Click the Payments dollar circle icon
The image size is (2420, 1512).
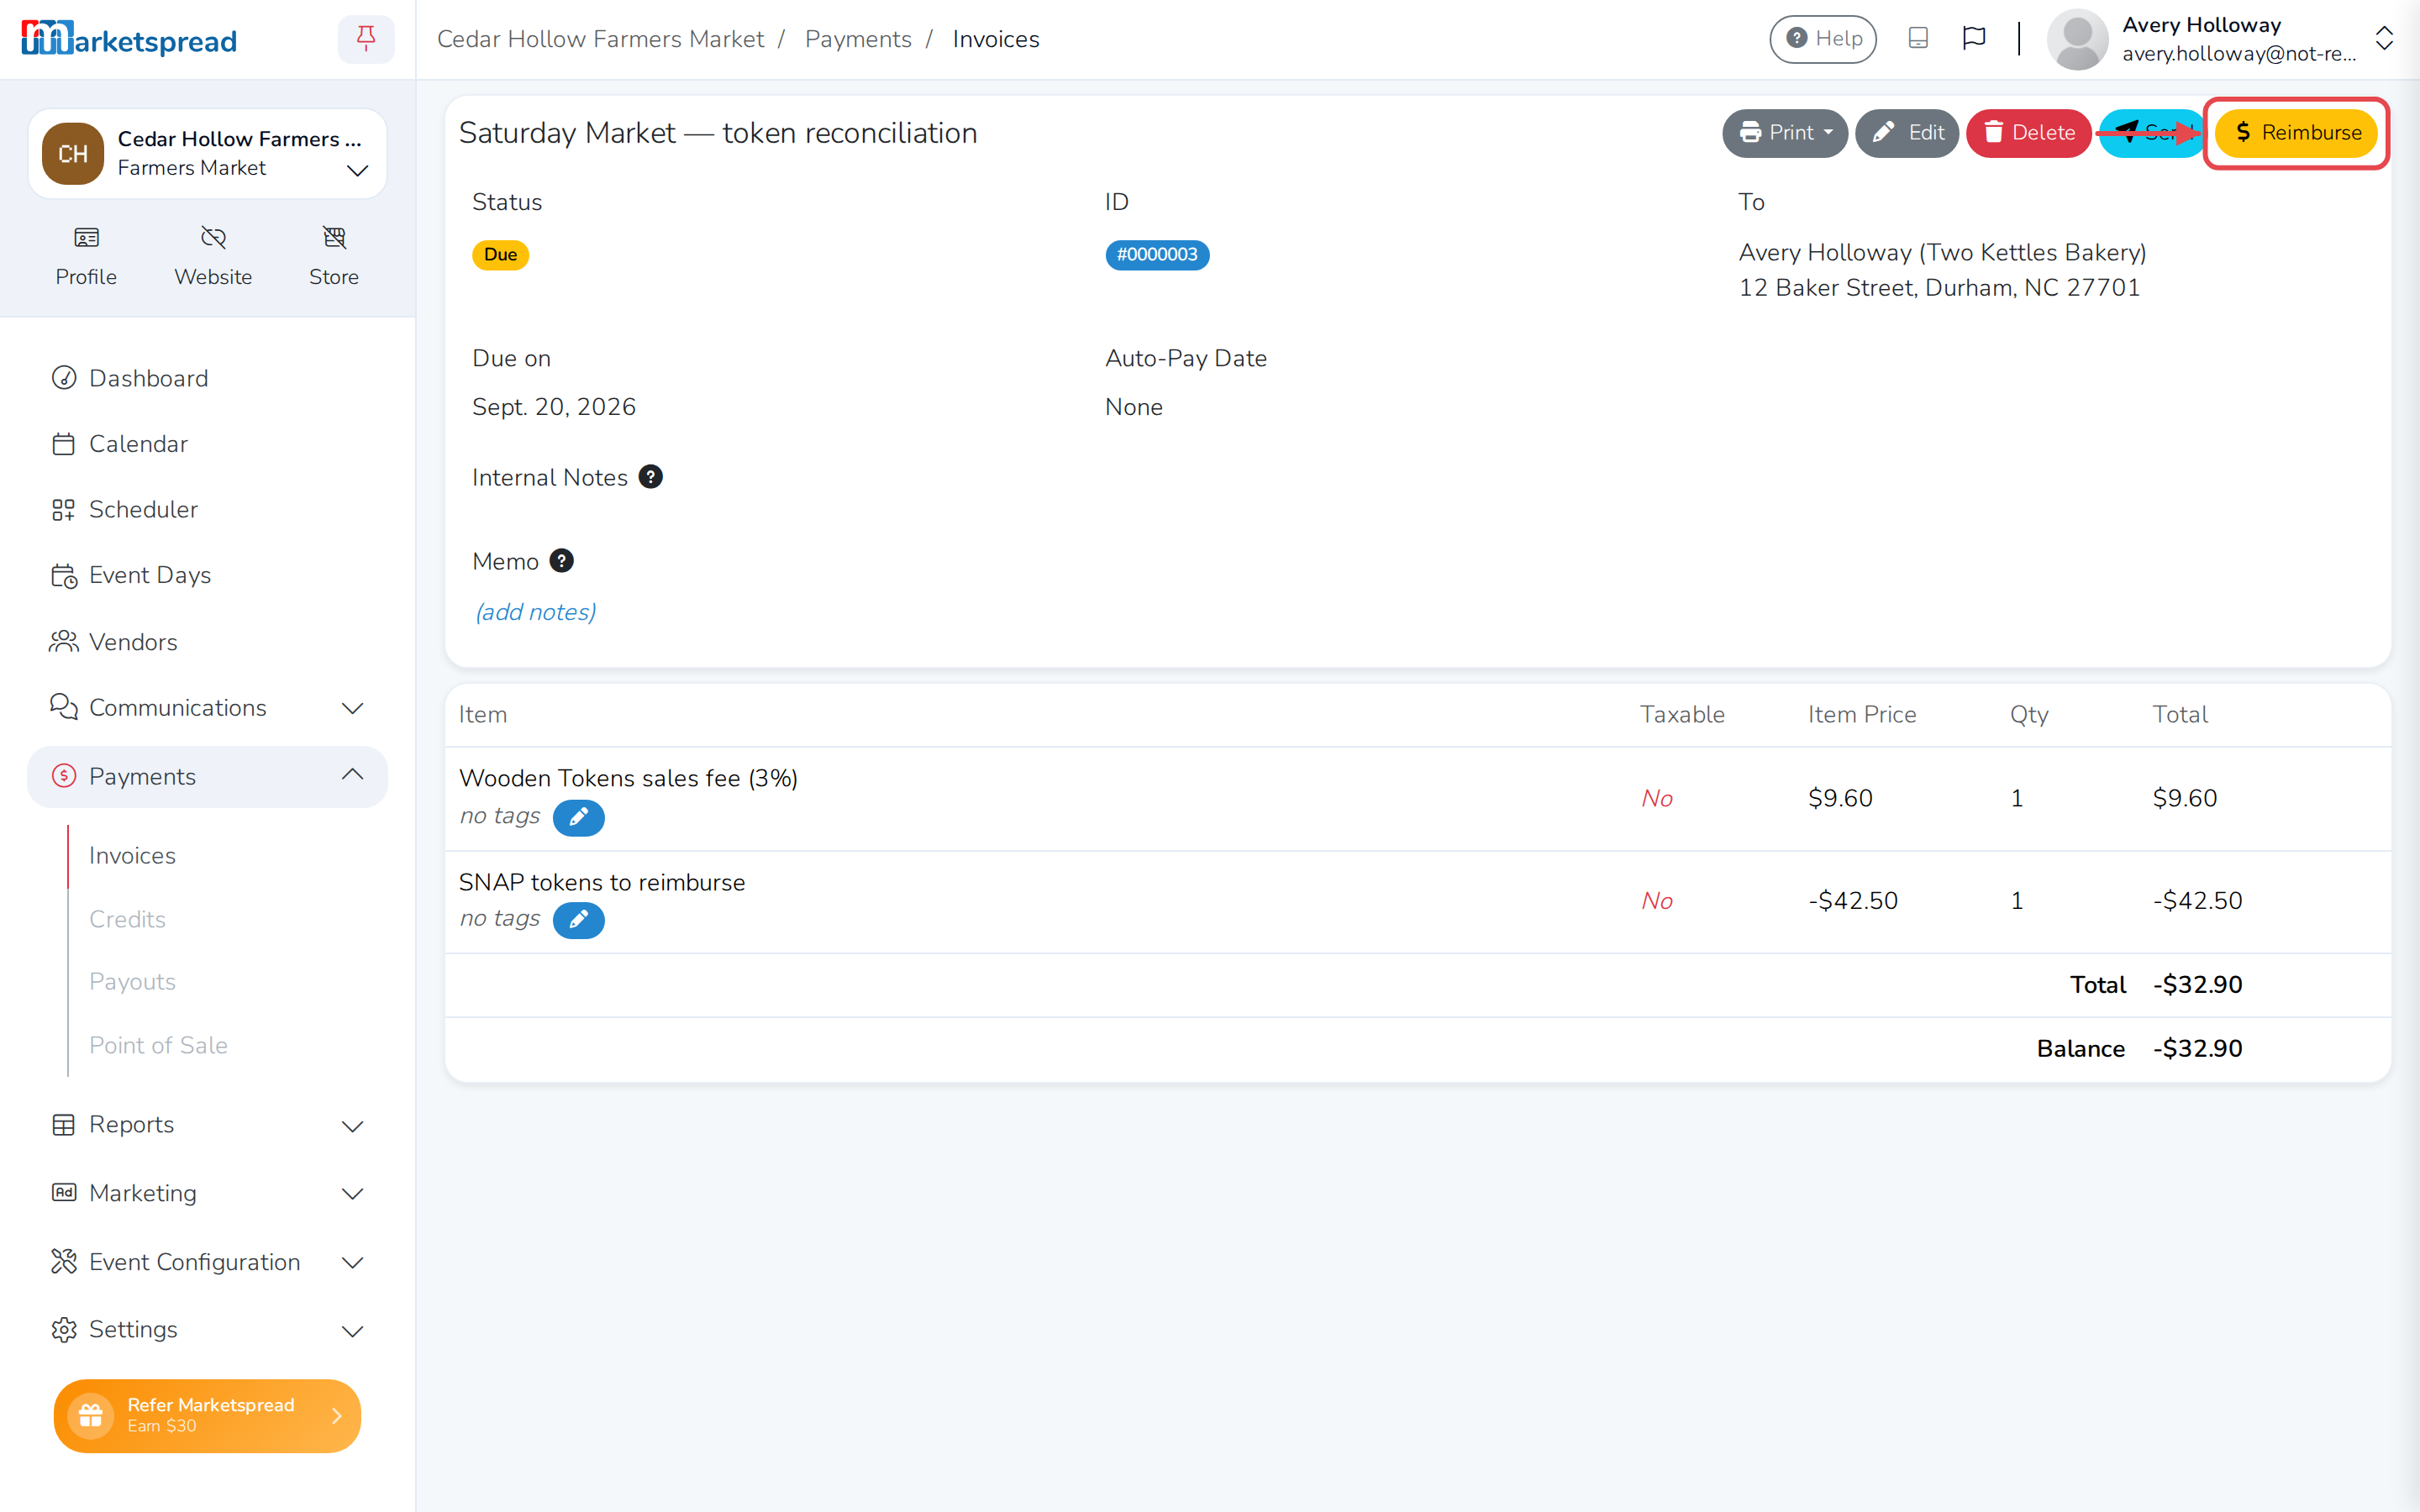(x=64, y=776)
